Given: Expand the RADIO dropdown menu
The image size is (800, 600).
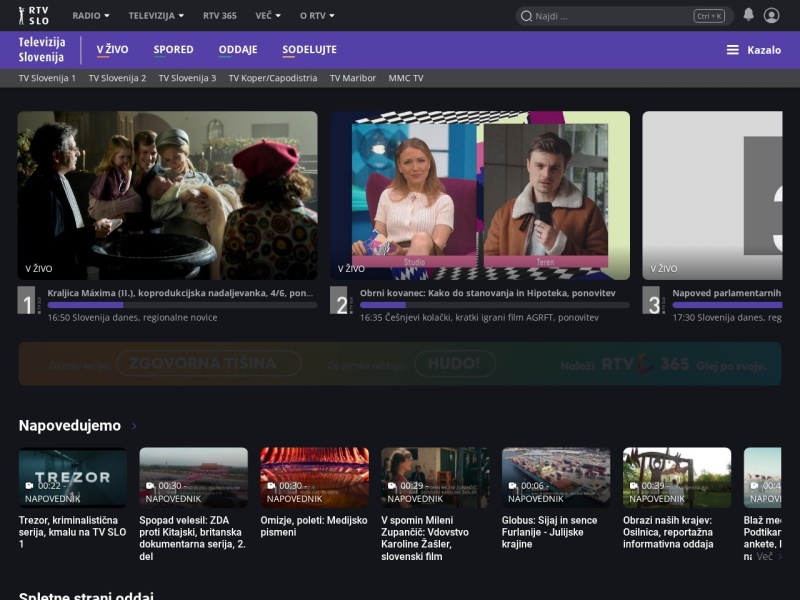Looking at the screenshot, I should [91, 16].
